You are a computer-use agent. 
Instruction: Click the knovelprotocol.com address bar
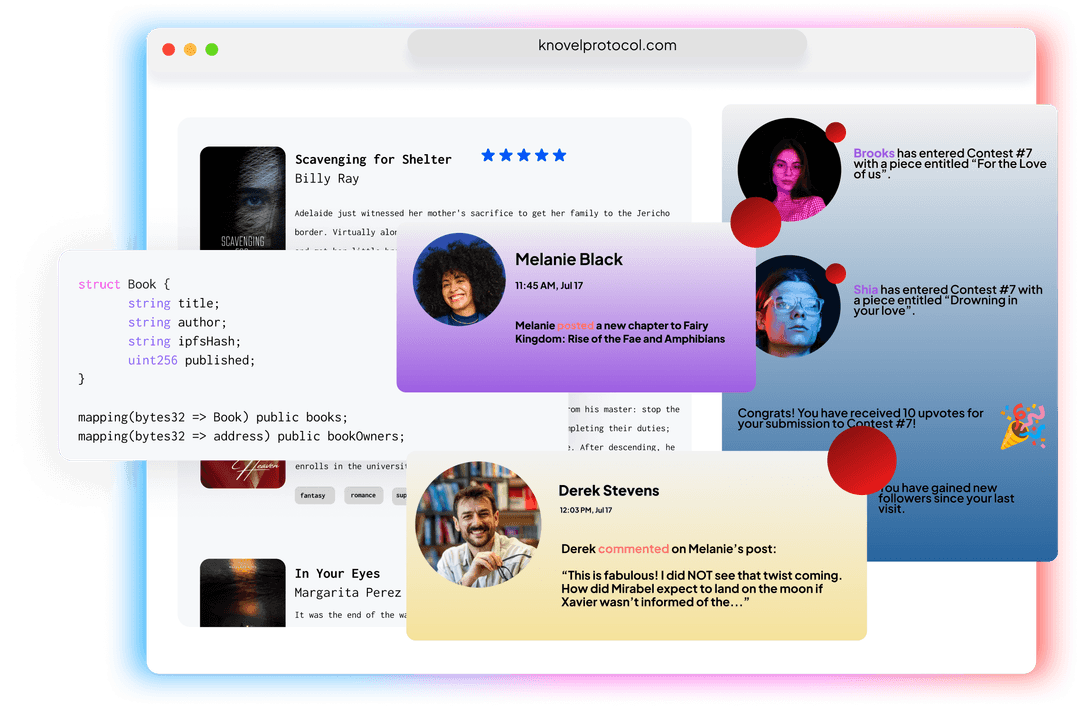coord(607,46)
